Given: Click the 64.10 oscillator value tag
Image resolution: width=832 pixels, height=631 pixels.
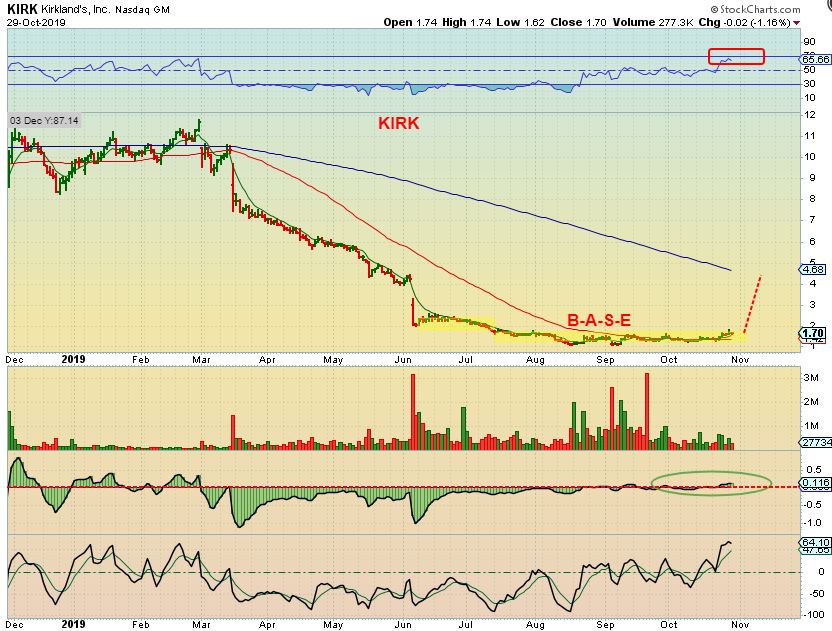Looking at the screenshot, I should point(815,542).
